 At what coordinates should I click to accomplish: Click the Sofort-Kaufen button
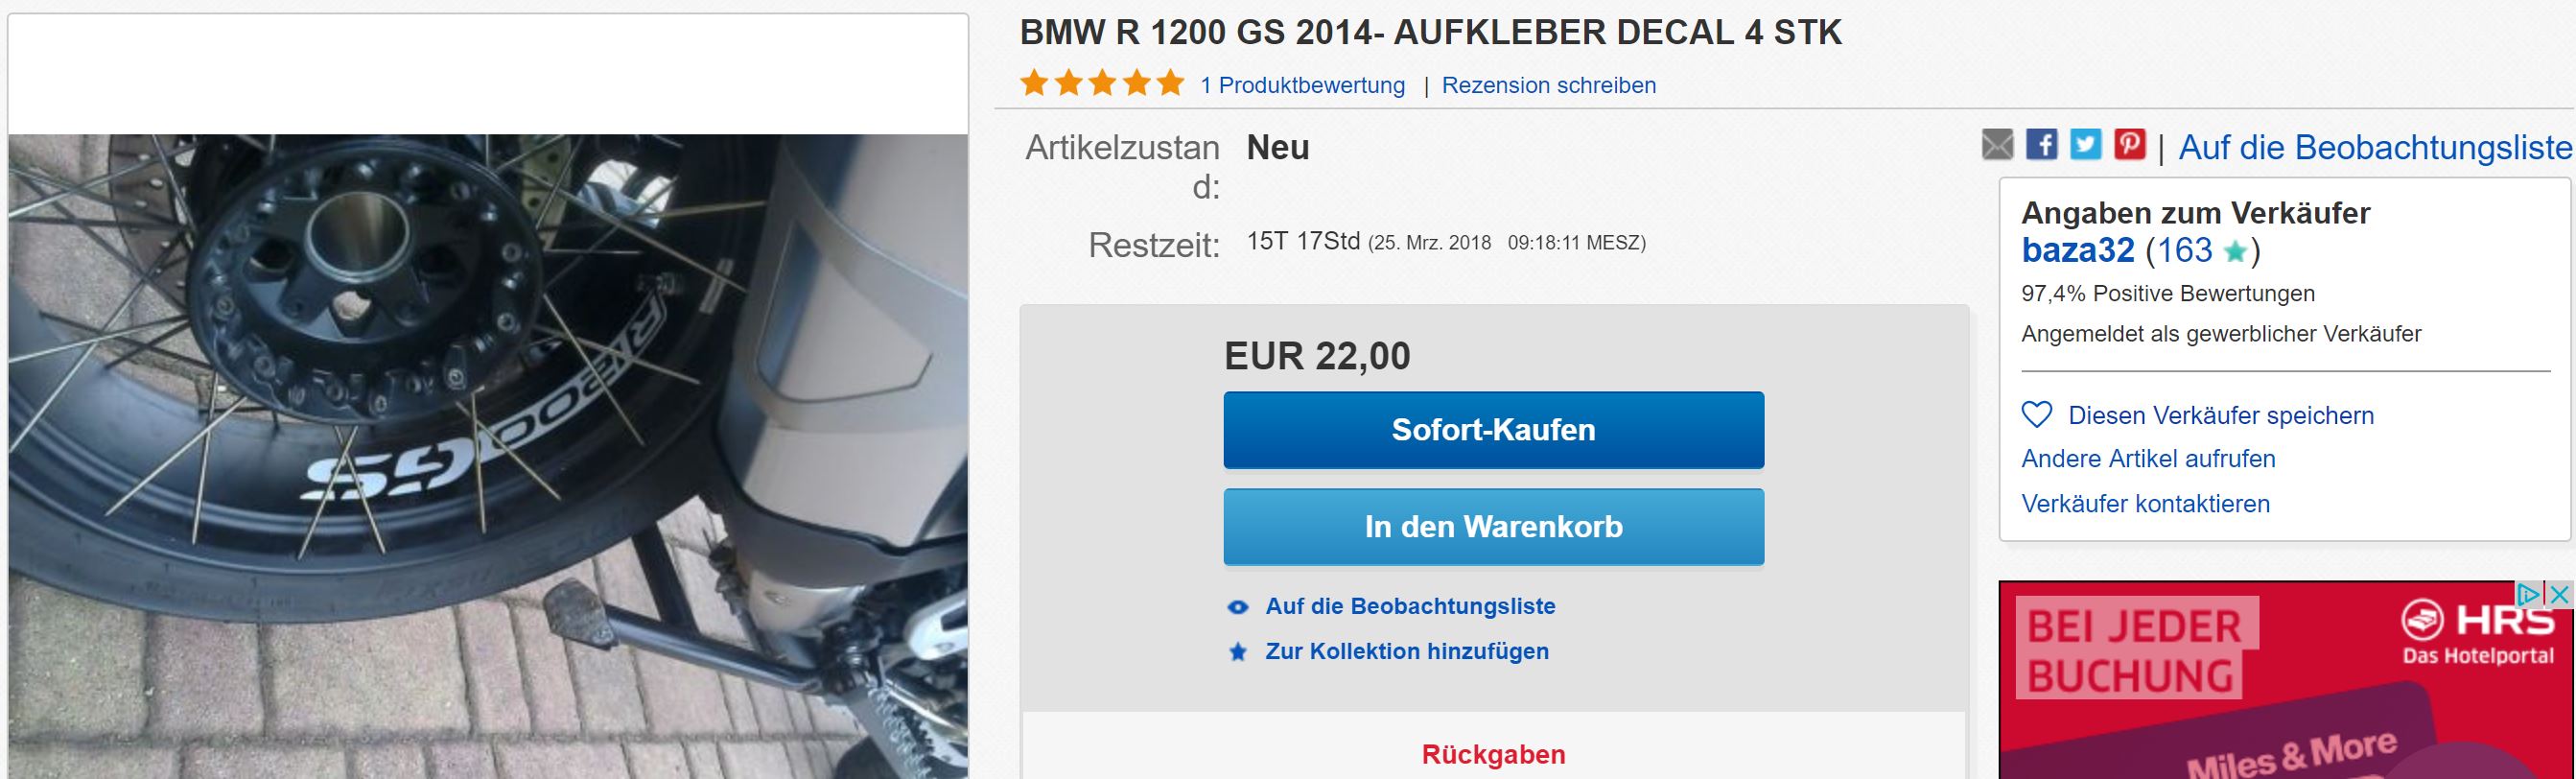[x=1493, y=430]
